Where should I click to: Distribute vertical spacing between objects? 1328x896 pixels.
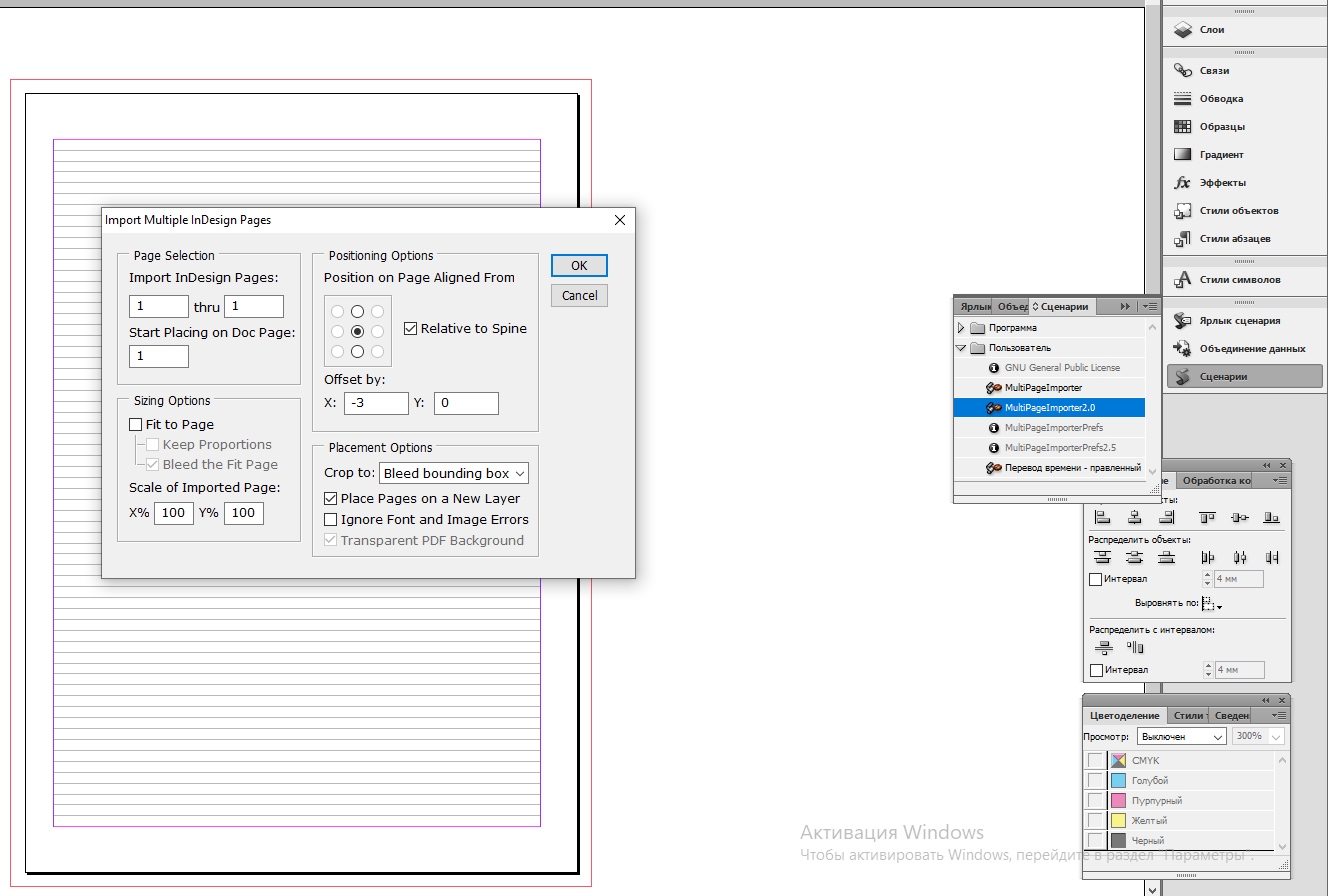(1104, 647)
